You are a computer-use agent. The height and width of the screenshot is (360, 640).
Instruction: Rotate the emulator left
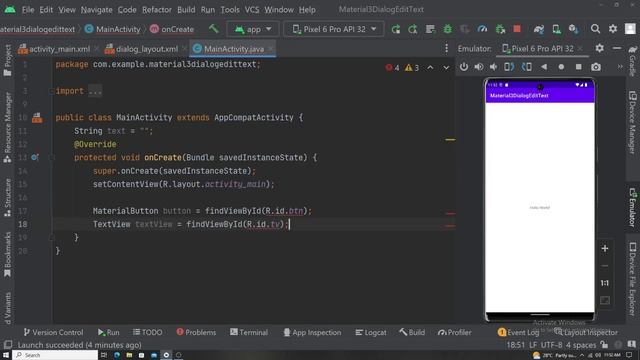coord(509,67)
